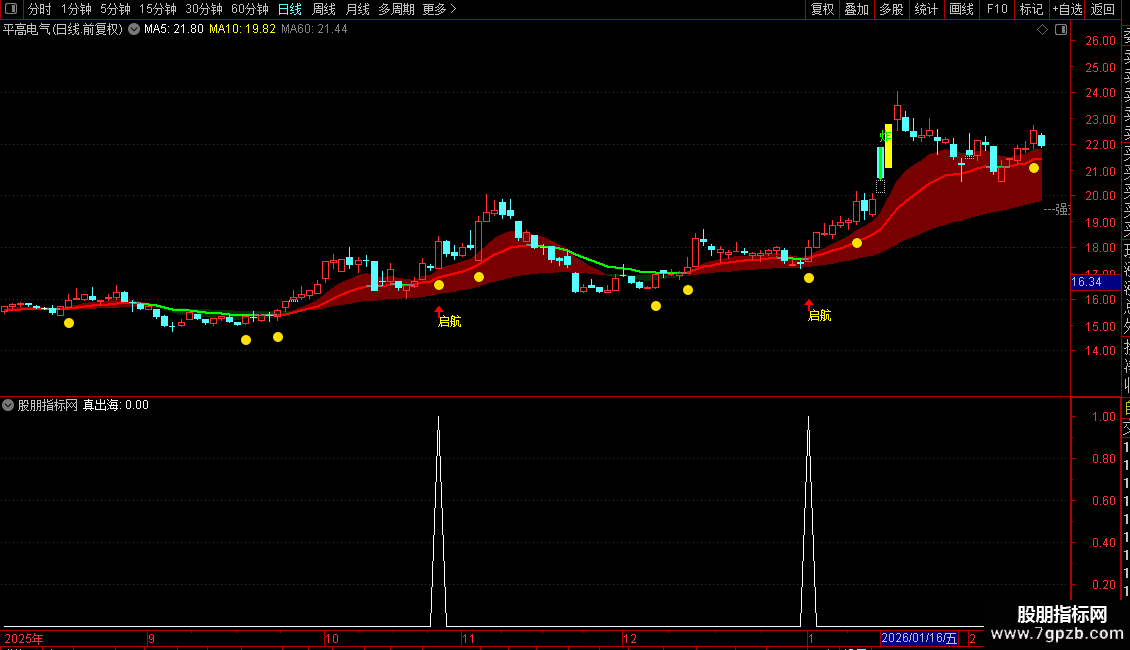
Task: Click the 26.00 price axis label
Action: [x=1100, y=40]
